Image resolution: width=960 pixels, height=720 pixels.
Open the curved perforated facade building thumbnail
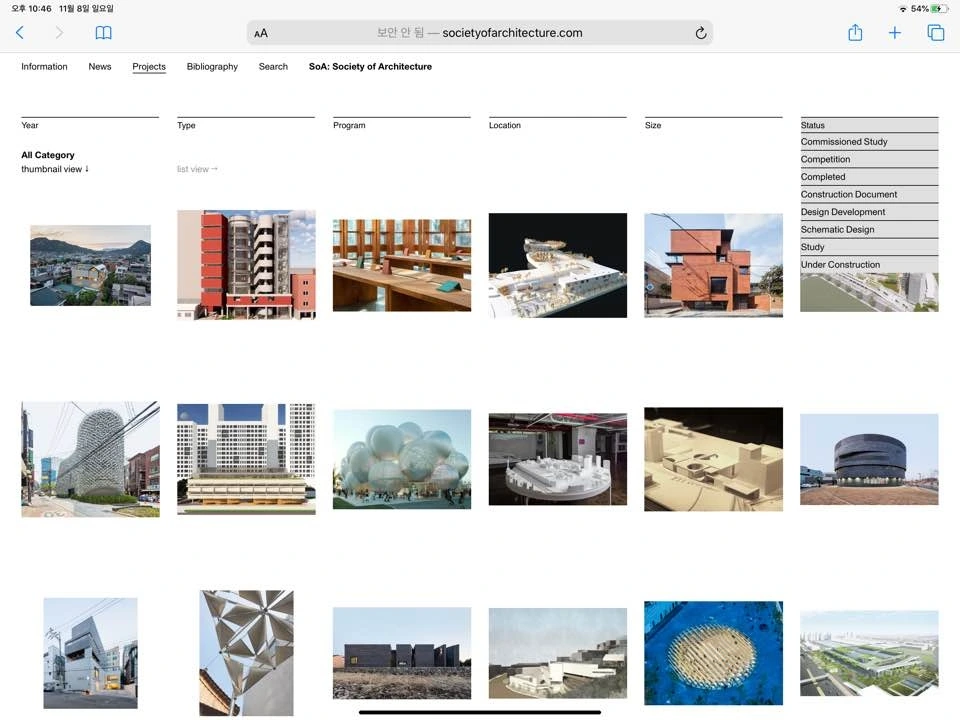[x=90, y=459]
